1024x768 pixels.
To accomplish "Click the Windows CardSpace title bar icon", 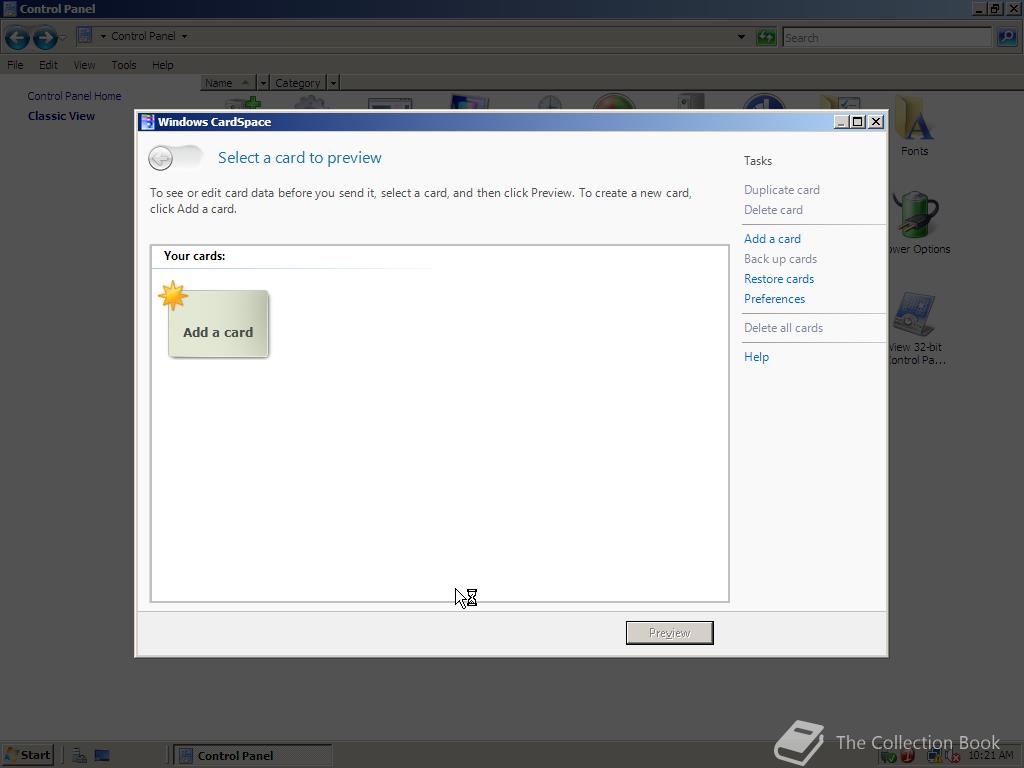I will click(148, 121).
